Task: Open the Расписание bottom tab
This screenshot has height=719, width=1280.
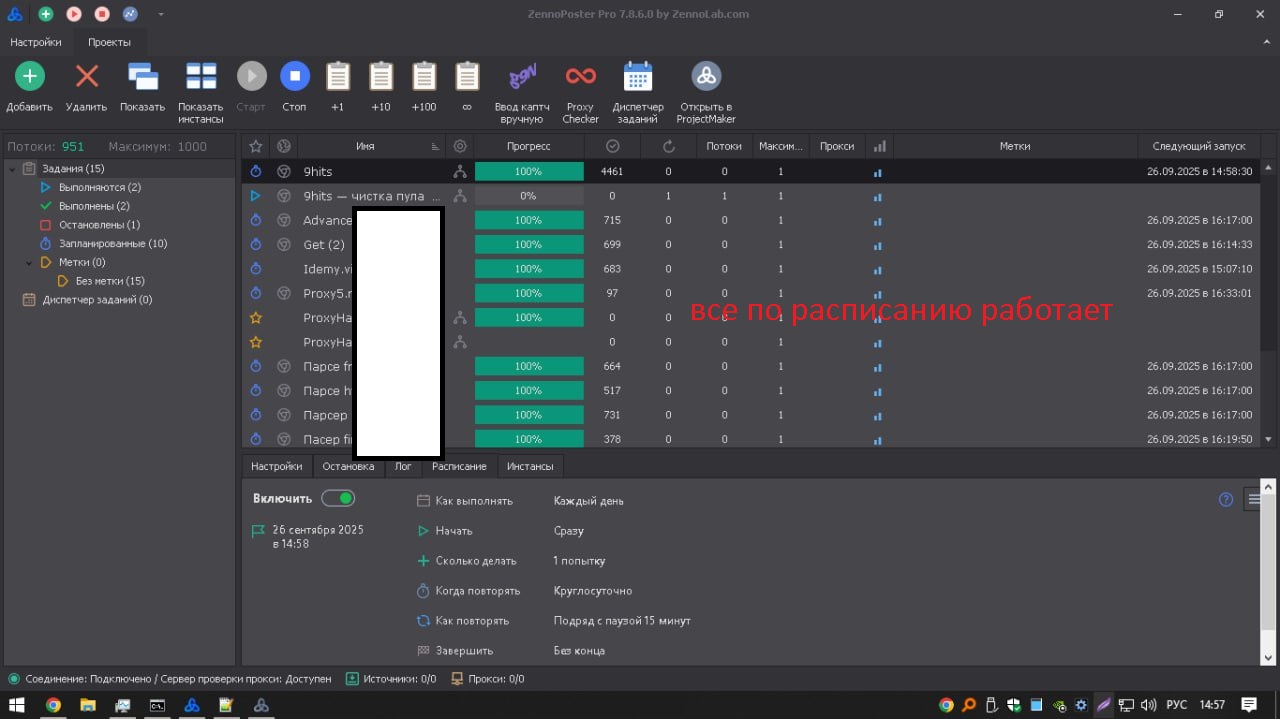Action: click(x=459, y=467)
